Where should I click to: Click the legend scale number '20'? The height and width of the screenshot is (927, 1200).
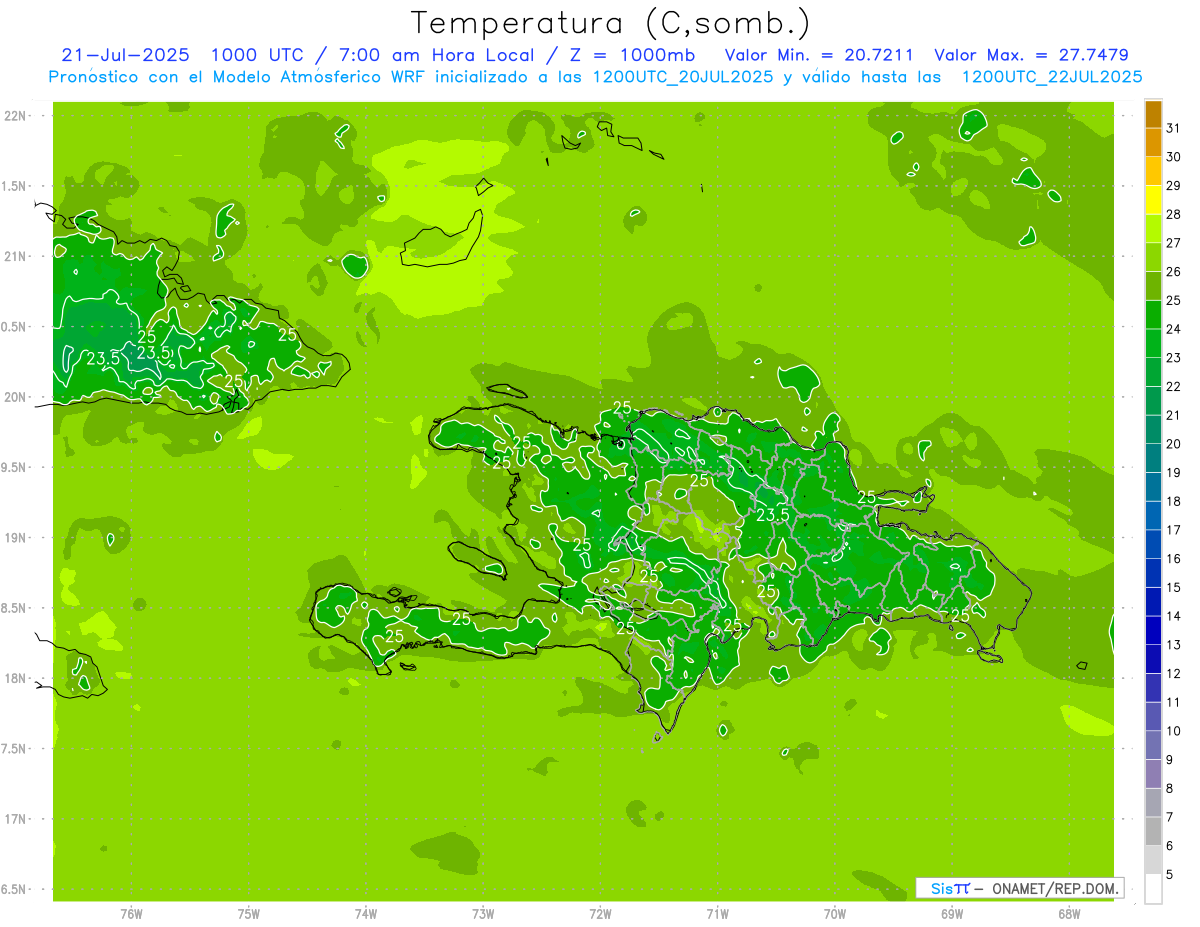coord(1173,444)
